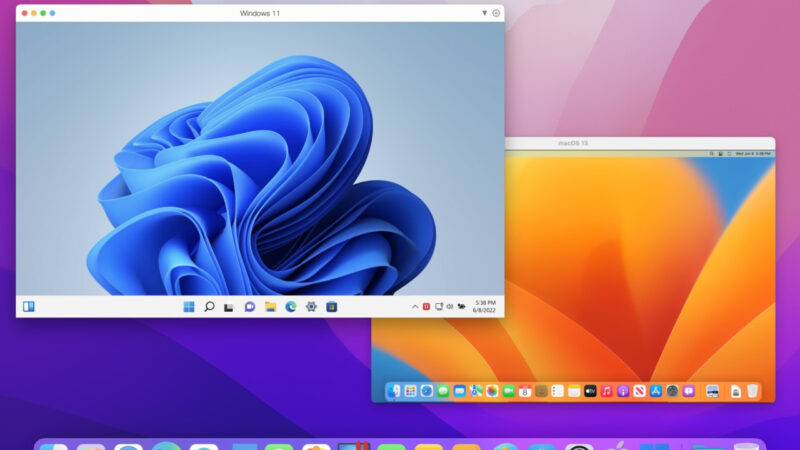Open Photos in the macOS 13 dock
Image resolution: width=800 pixels, height=450 pixels.
click(492, 391)
